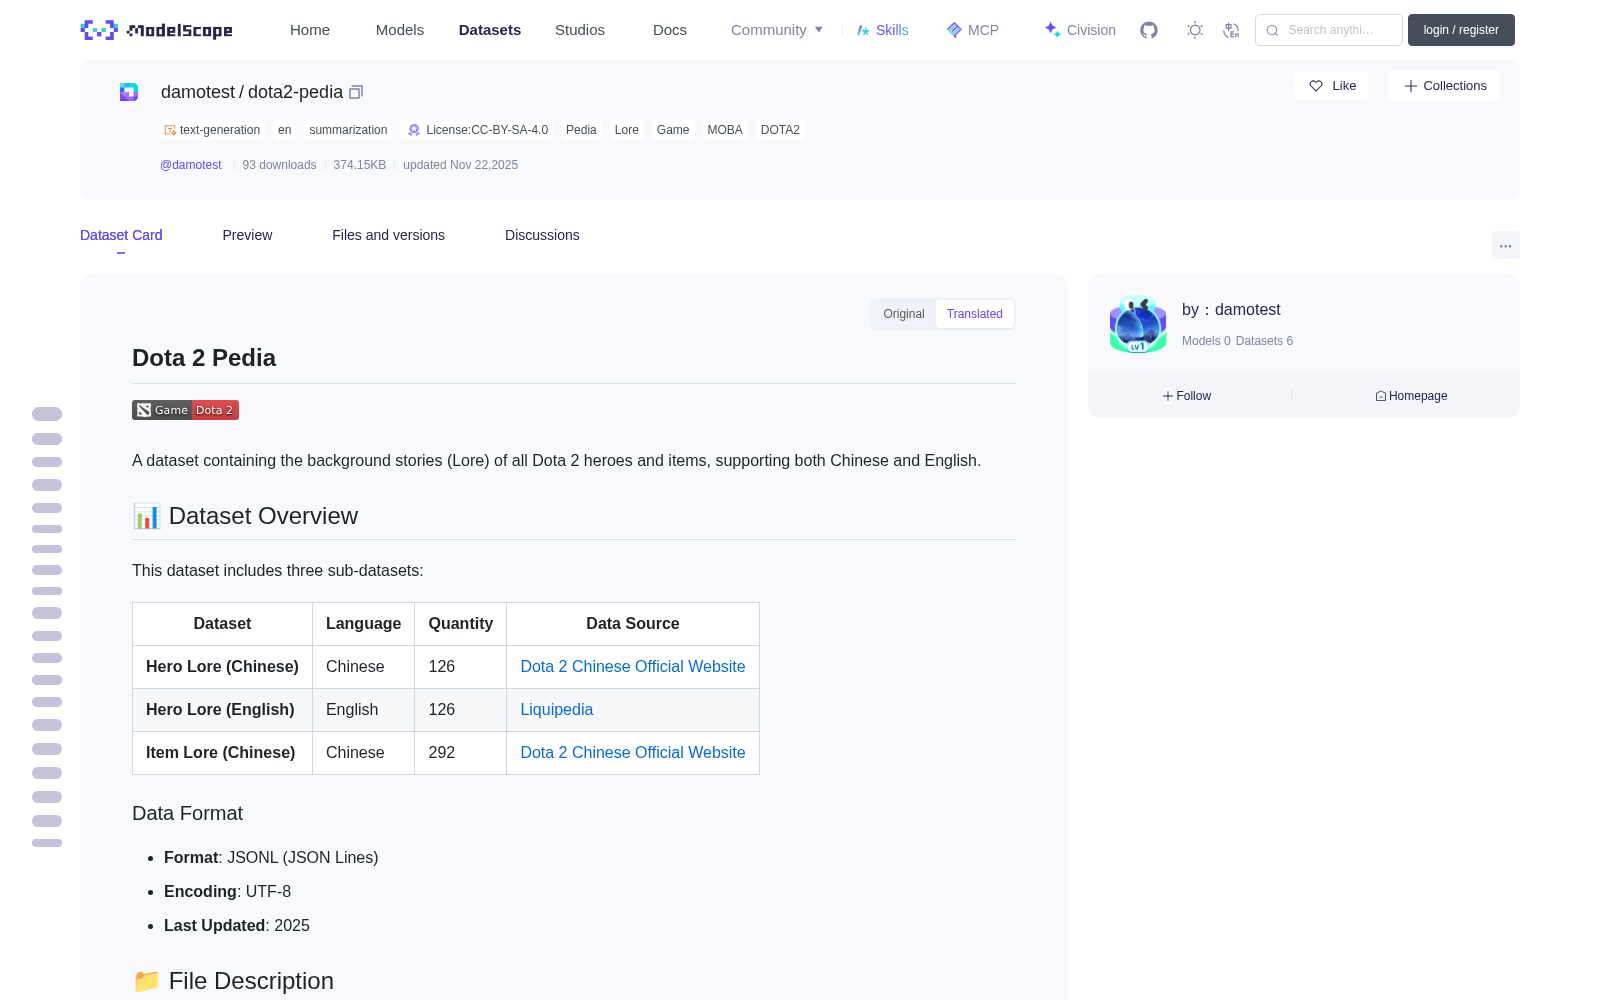Screen dimensions: 1600x1000
Task: Toggle the light/dark theme sun icon
Action: click(1195, 30)
